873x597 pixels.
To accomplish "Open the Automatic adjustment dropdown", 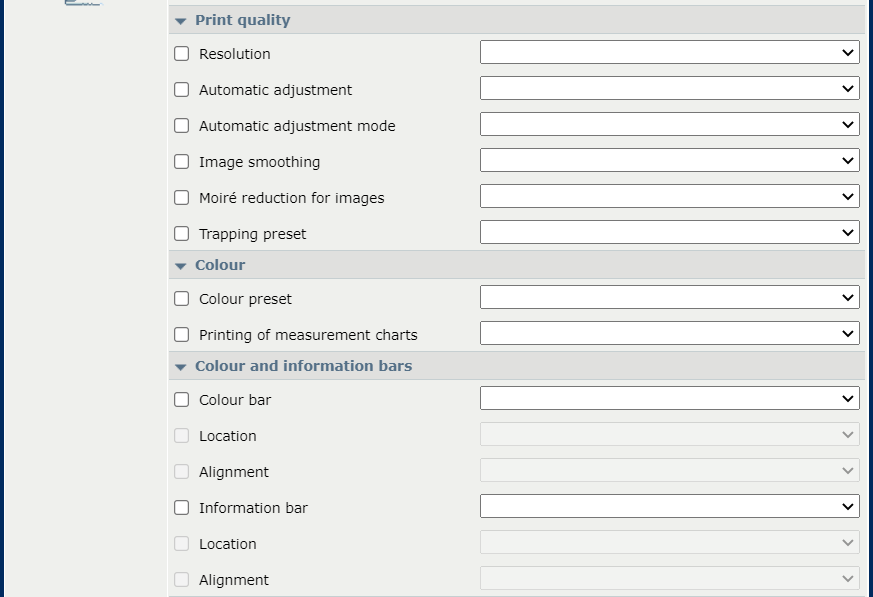I will click(669, 89).
